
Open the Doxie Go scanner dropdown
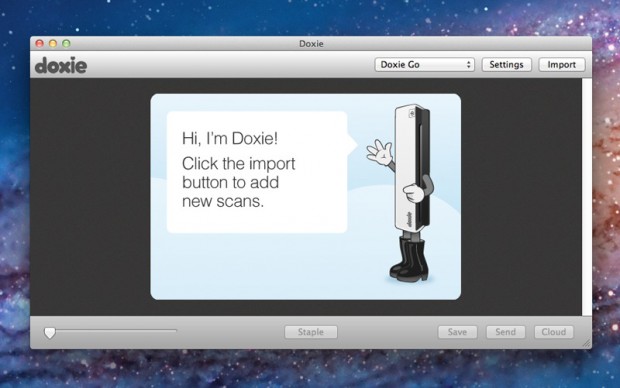coord(424,64)
